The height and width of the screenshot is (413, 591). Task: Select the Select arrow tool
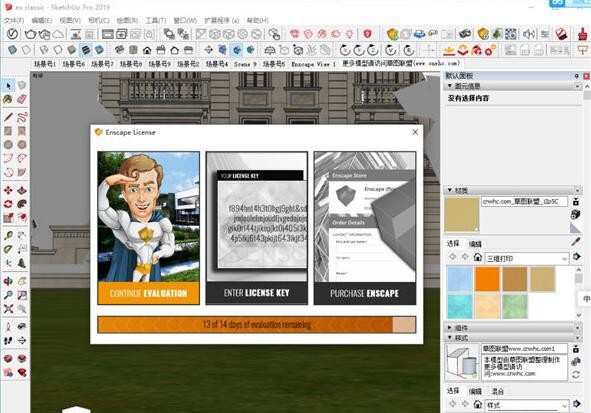click(x=8, y=86)
